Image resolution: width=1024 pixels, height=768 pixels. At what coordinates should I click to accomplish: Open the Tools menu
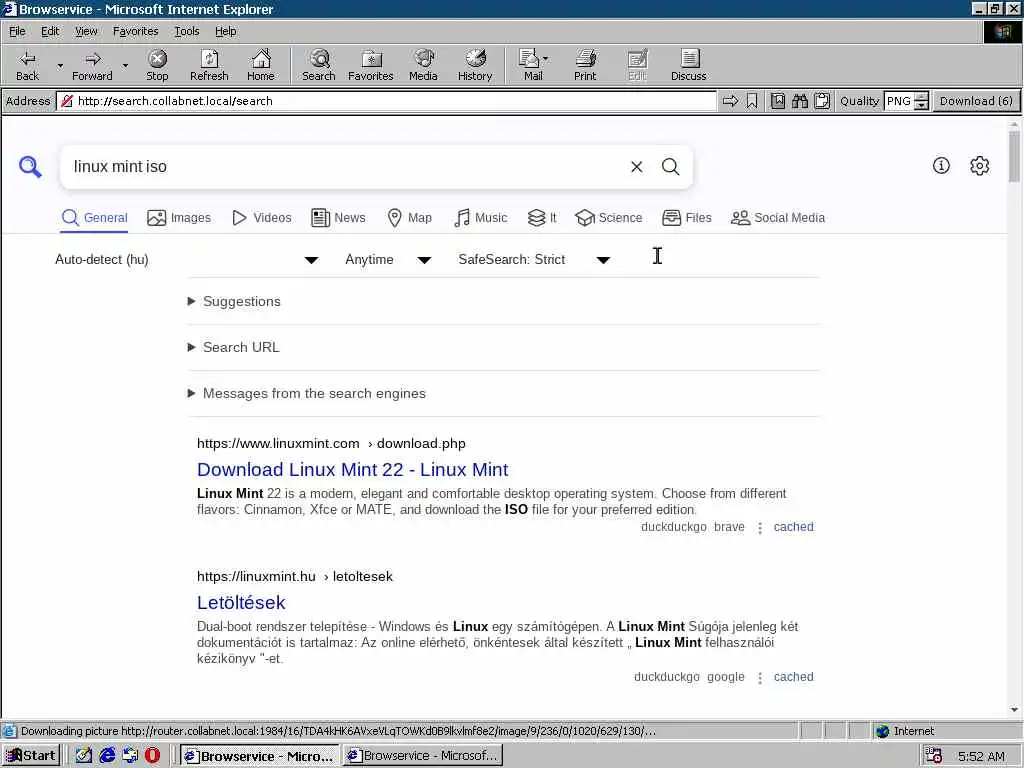186,31
